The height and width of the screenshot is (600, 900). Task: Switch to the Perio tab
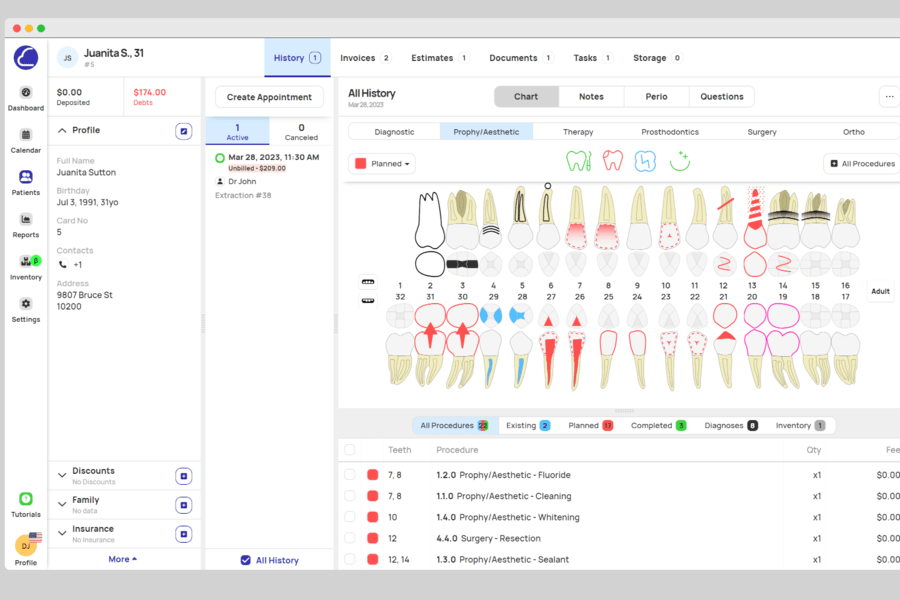click(656, 96)
